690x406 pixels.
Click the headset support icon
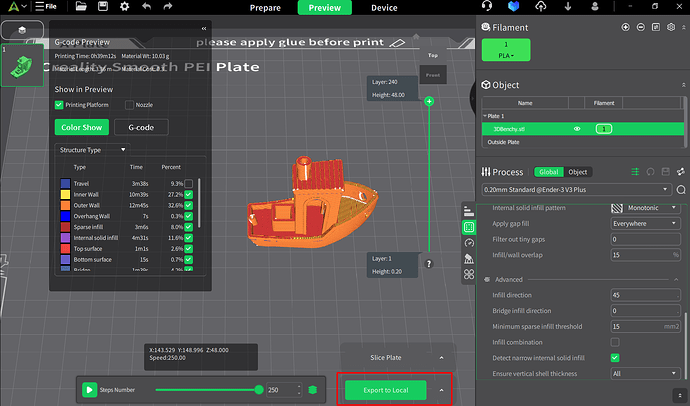pyautogui.click(x=487, y=6)
